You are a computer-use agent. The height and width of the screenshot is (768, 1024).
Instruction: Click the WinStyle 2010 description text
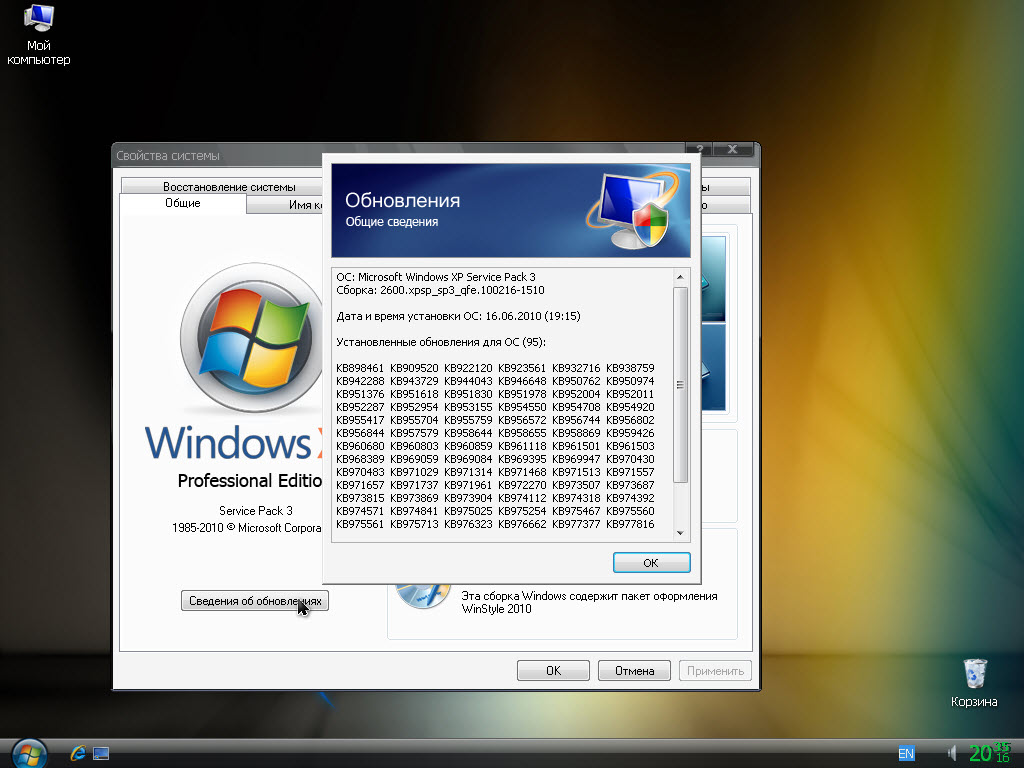click(589, 602)
